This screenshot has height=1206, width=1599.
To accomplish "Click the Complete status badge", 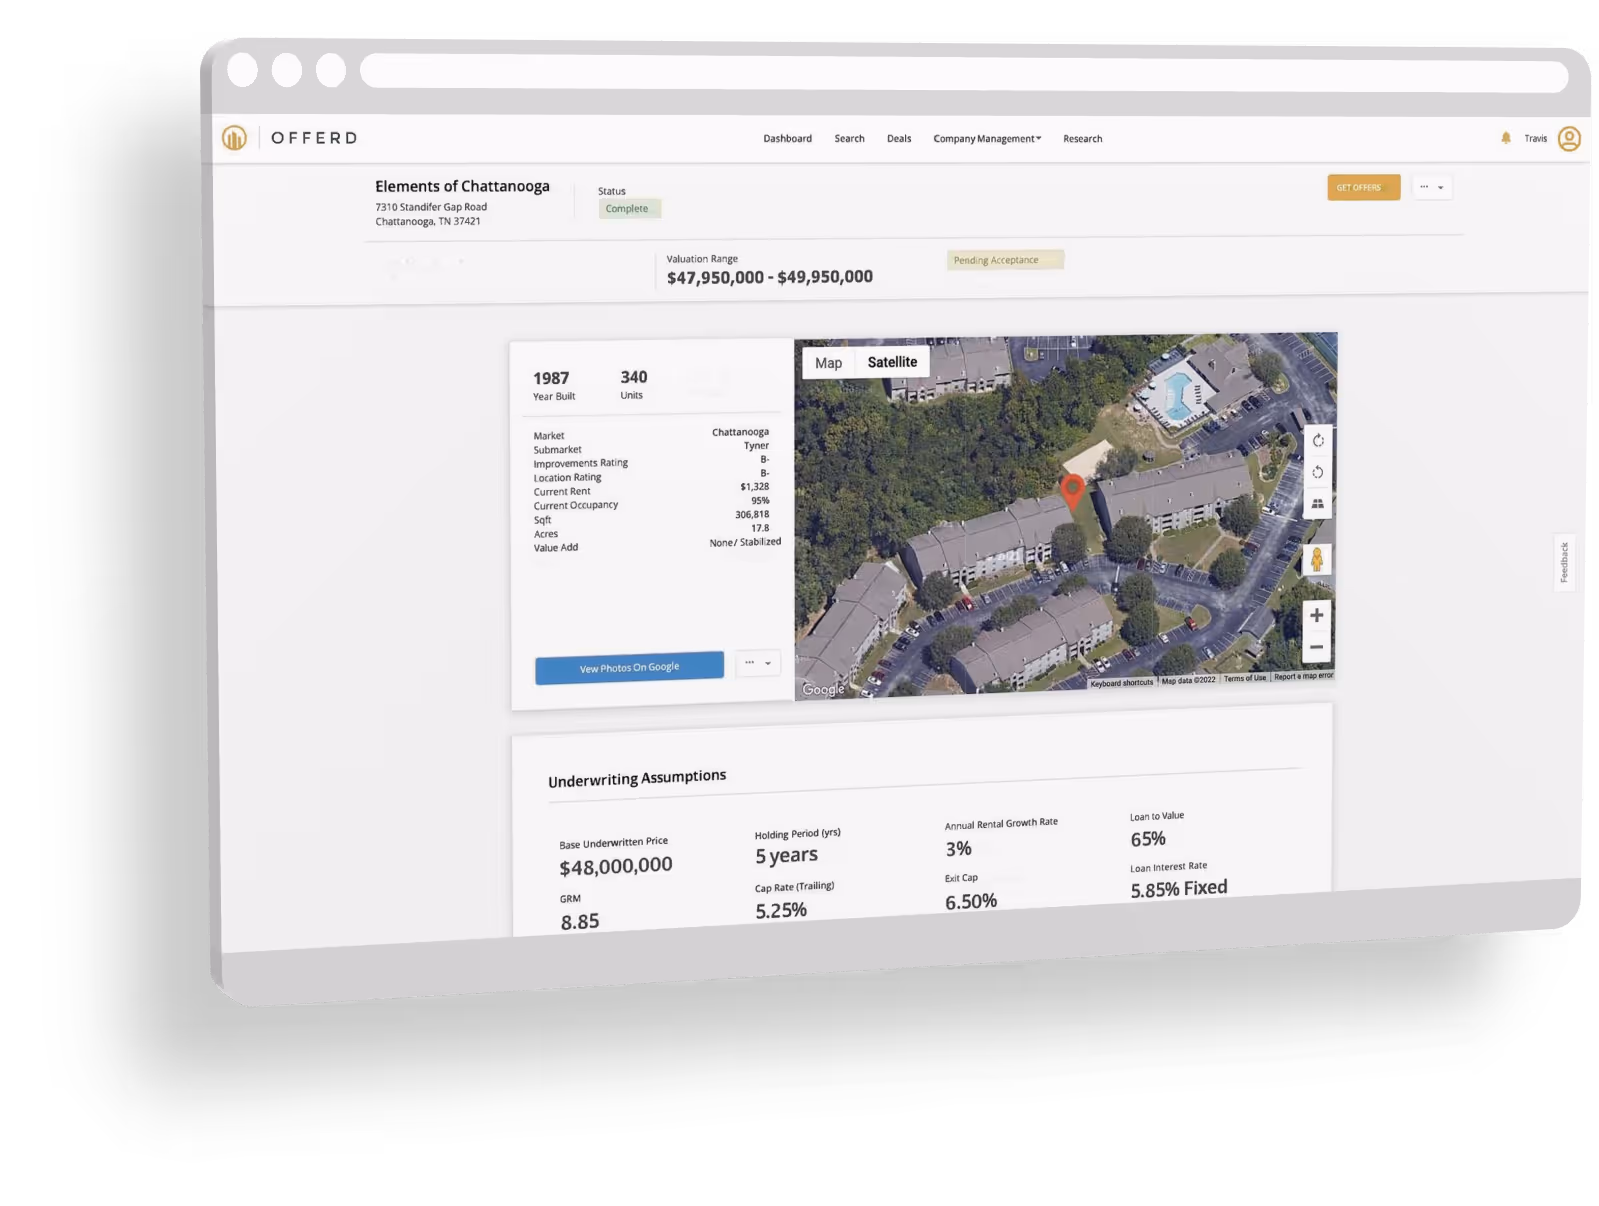I will point(629,209).
